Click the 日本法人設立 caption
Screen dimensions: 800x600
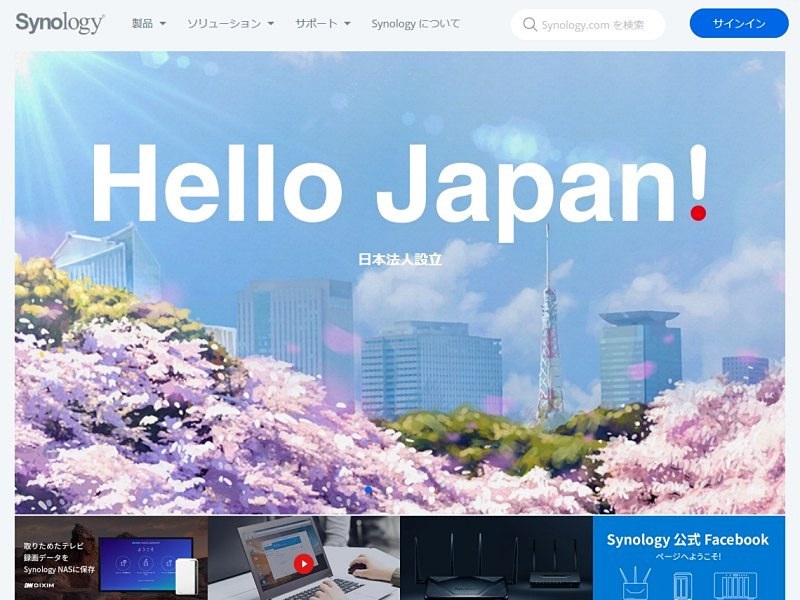(x=399, y=257)
